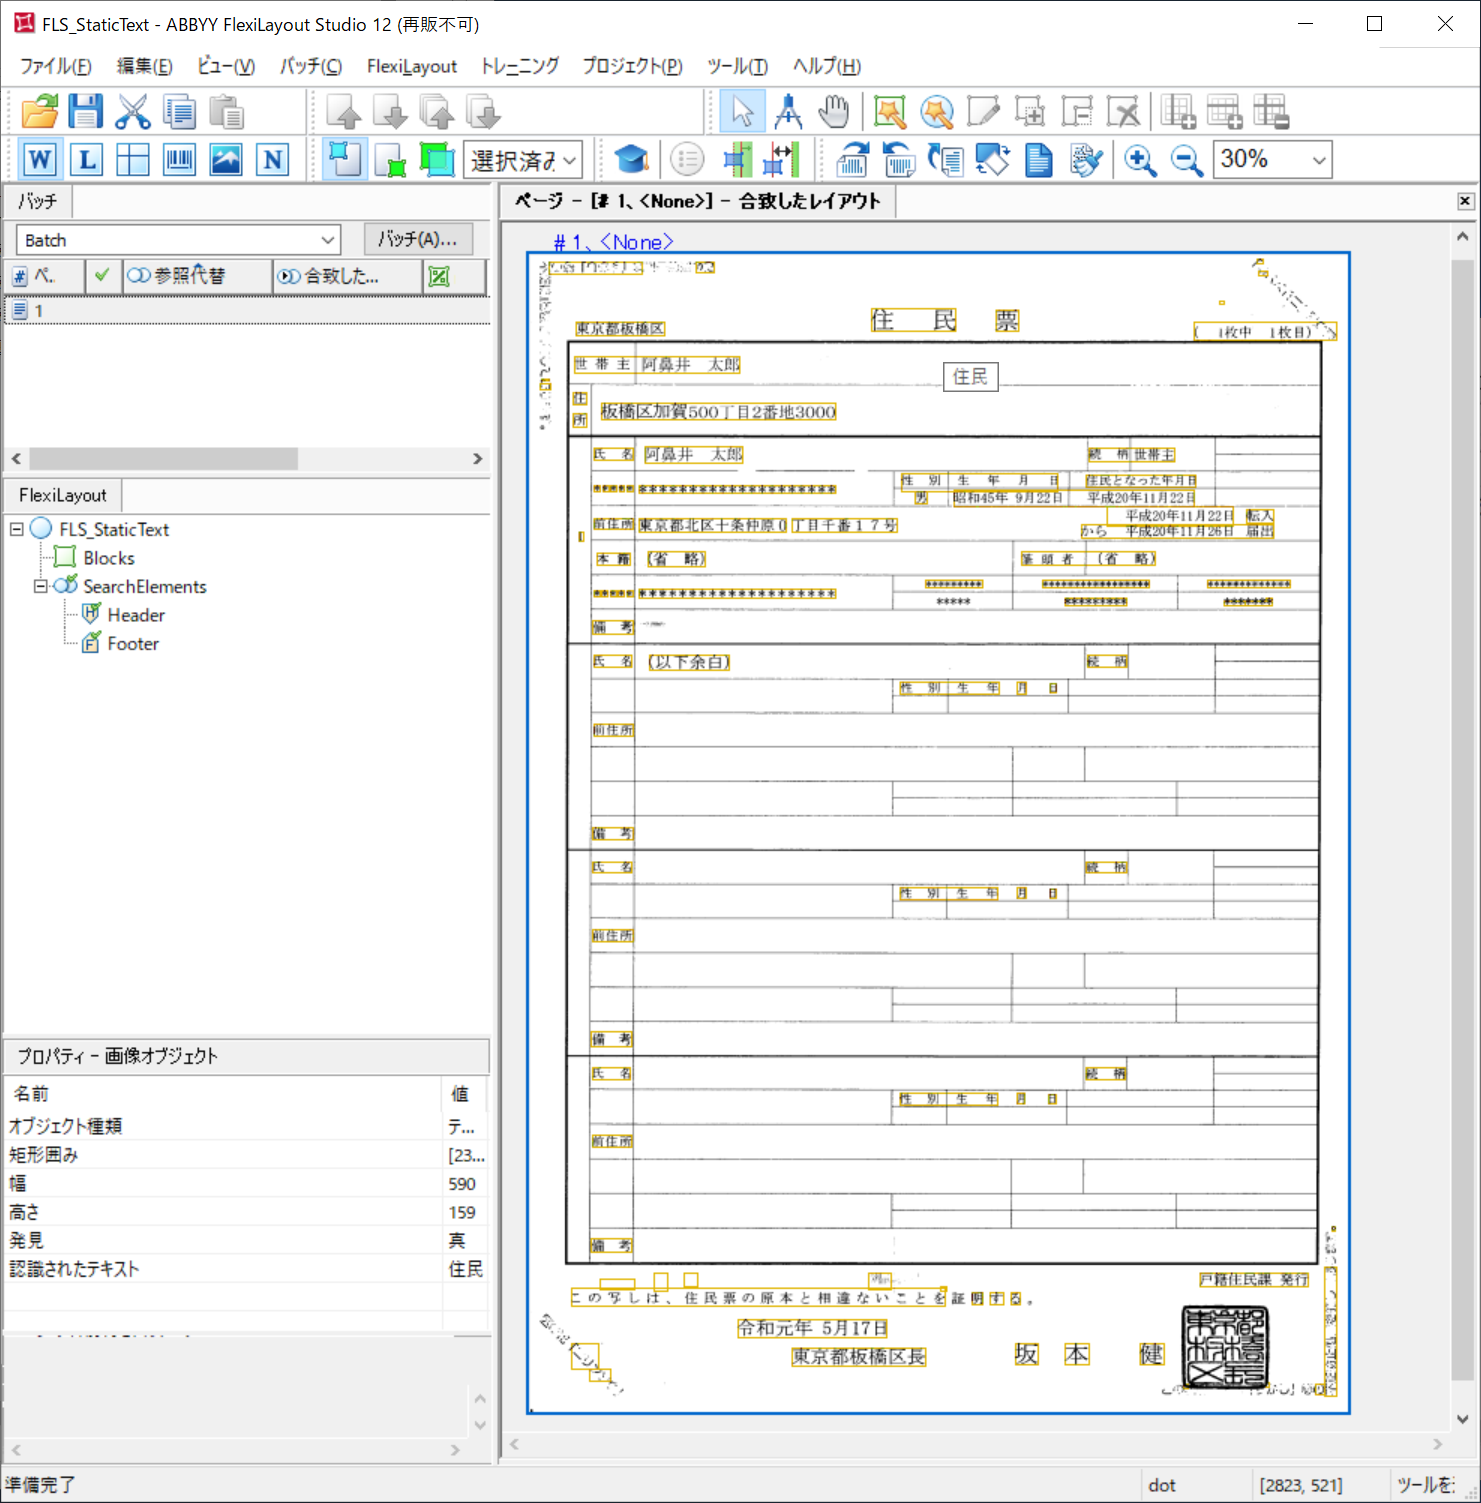Collapse the SearchElements tree node
Screen dimensions: 1481x1503
(x=41, y=586)
